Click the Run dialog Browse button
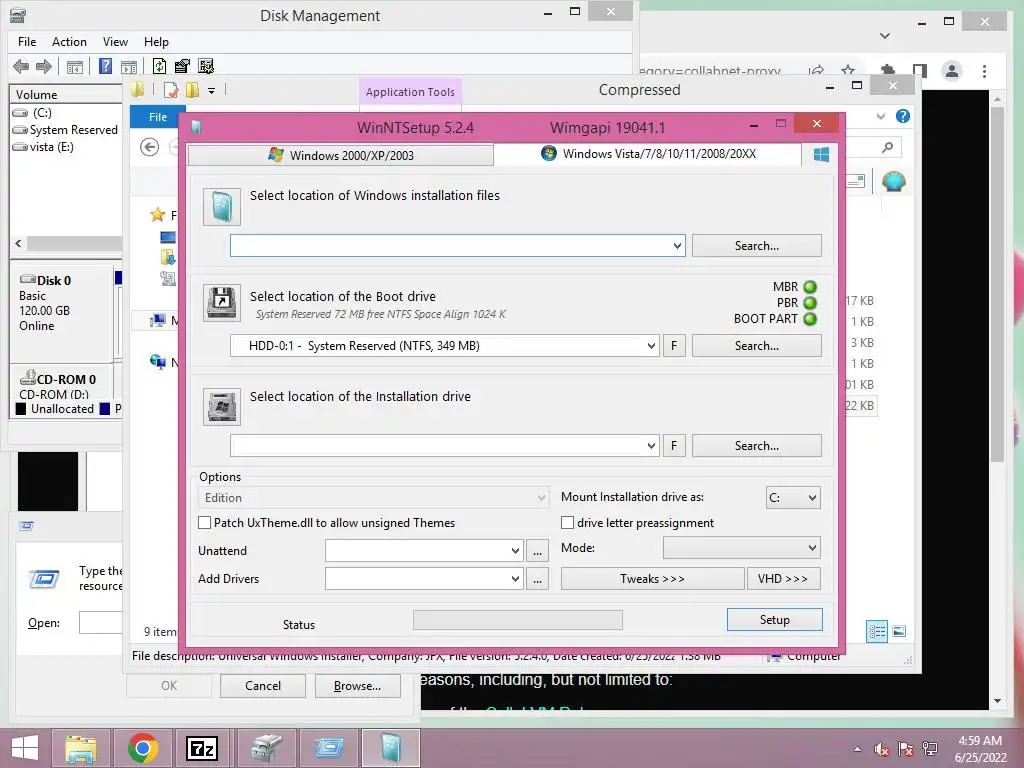 (357, 686)
